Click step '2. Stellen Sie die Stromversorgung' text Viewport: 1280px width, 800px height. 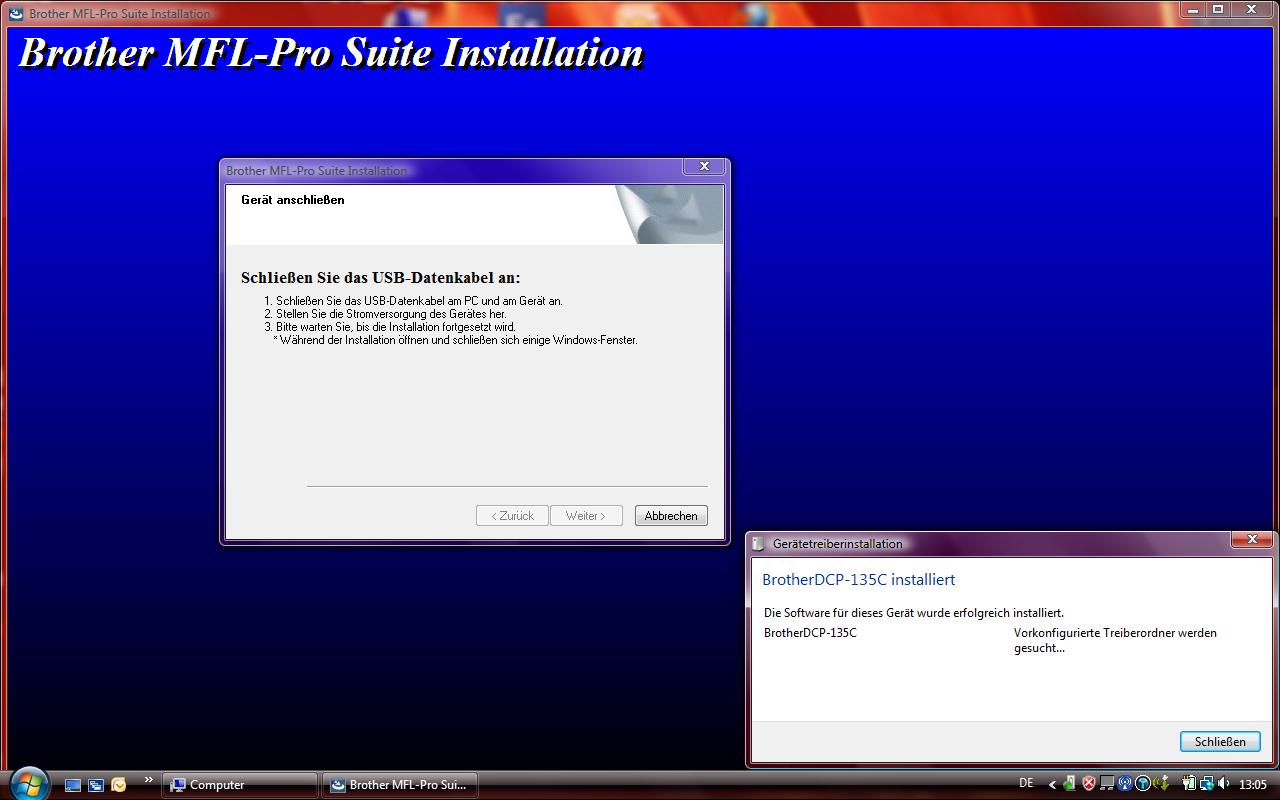click(x=385, y=314)
